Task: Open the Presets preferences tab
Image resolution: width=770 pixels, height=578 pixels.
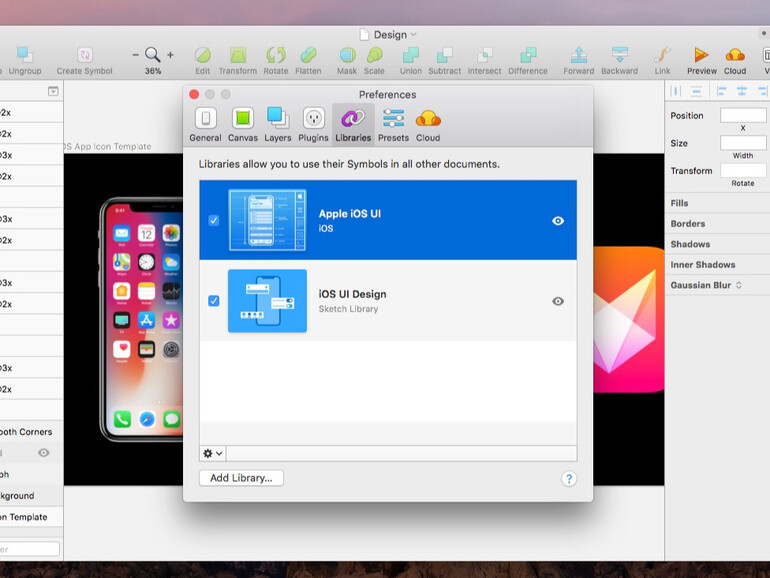Action: click(x=393, y=125)
